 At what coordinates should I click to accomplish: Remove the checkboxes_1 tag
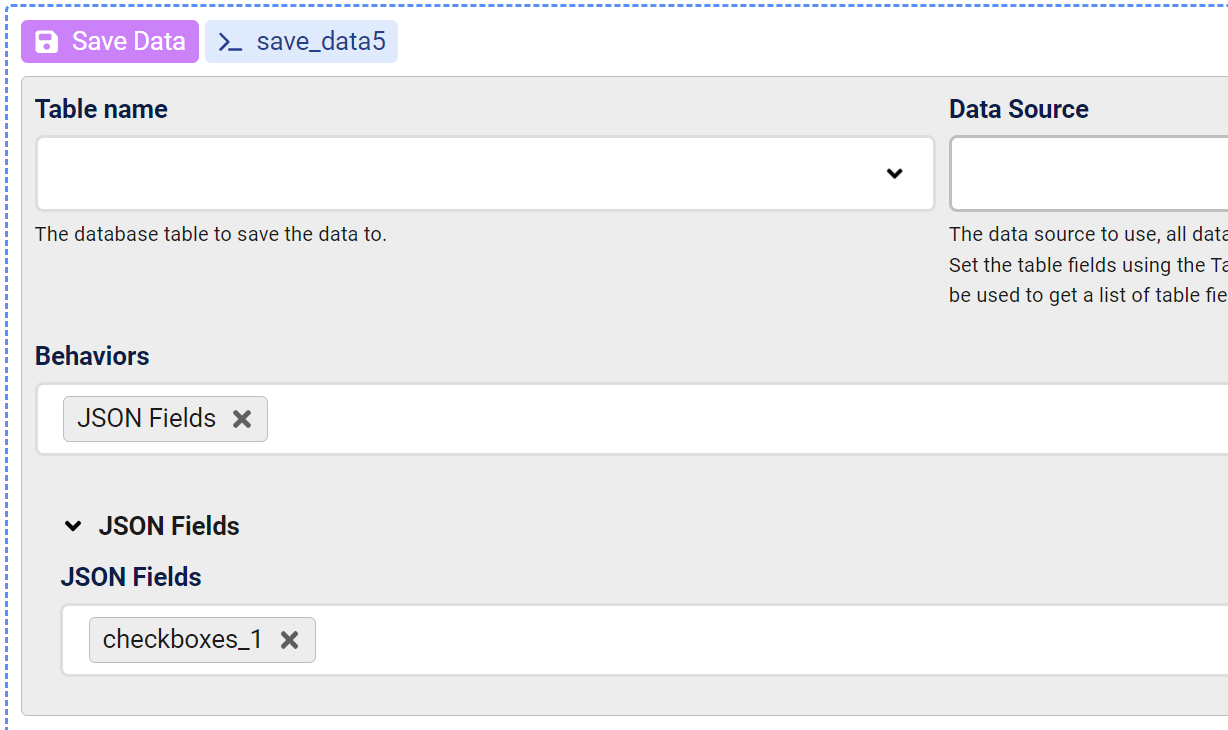click(x=289, y=640)
